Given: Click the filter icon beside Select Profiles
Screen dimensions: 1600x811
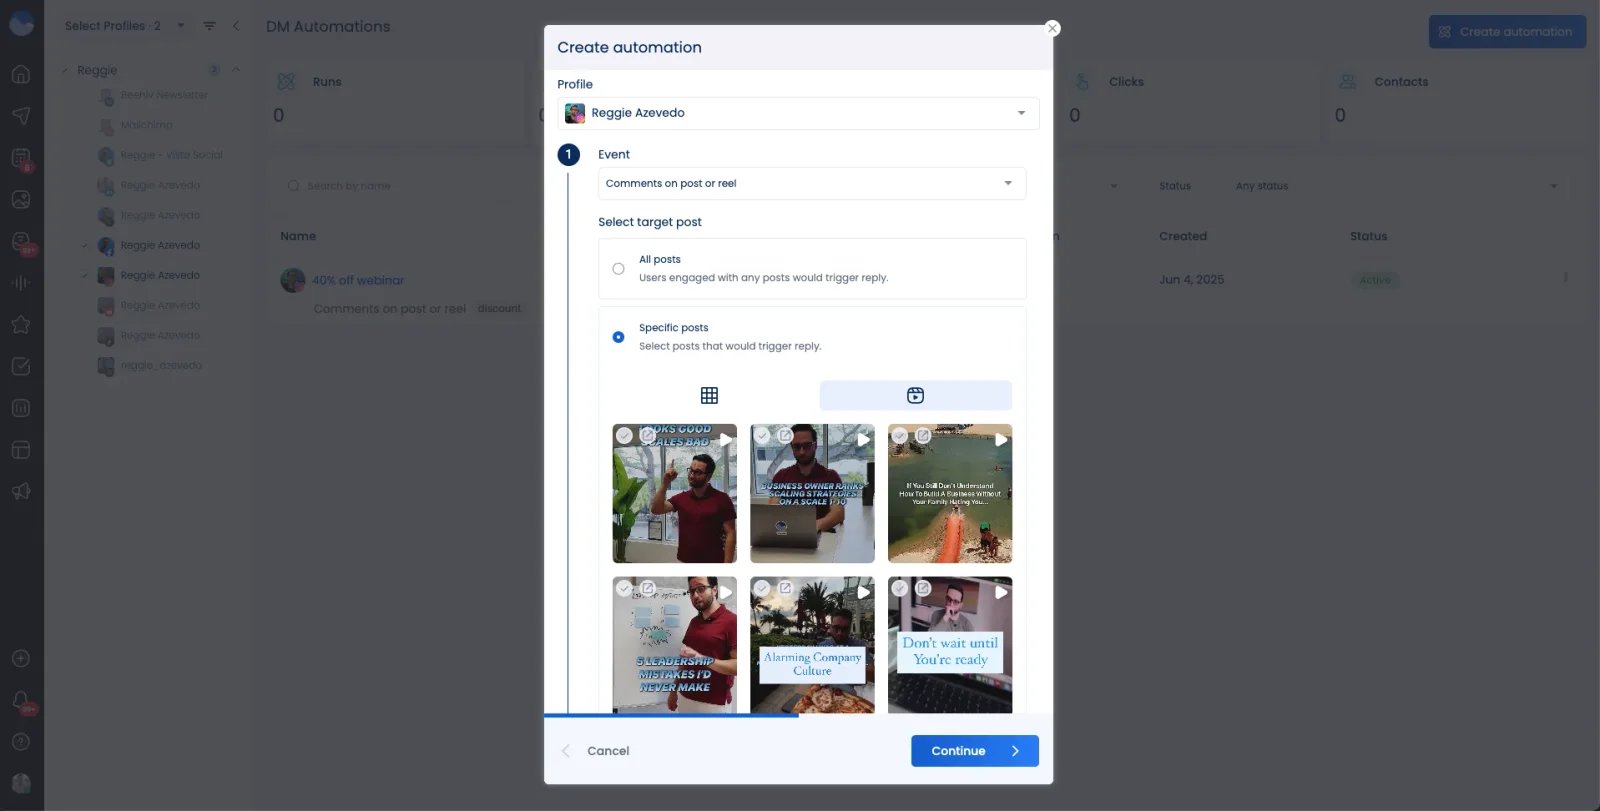Looking at the screenshot, I should pyautogui.click(x=209, y=26).
